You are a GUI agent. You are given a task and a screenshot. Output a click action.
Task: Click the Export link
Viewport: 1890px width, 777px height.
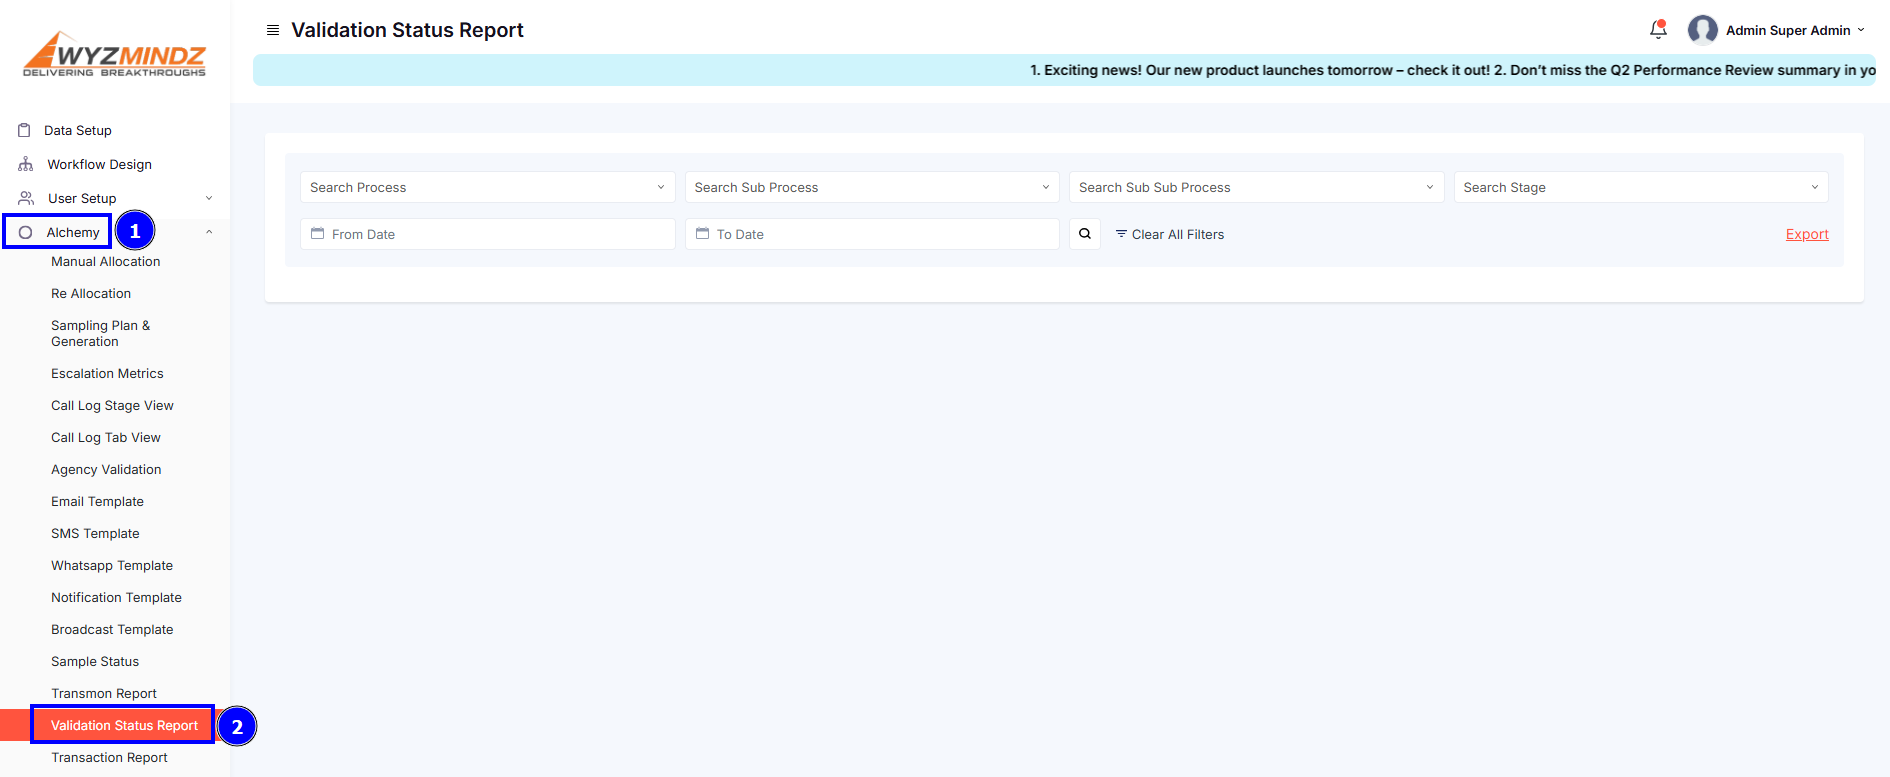coord(1807,234)
